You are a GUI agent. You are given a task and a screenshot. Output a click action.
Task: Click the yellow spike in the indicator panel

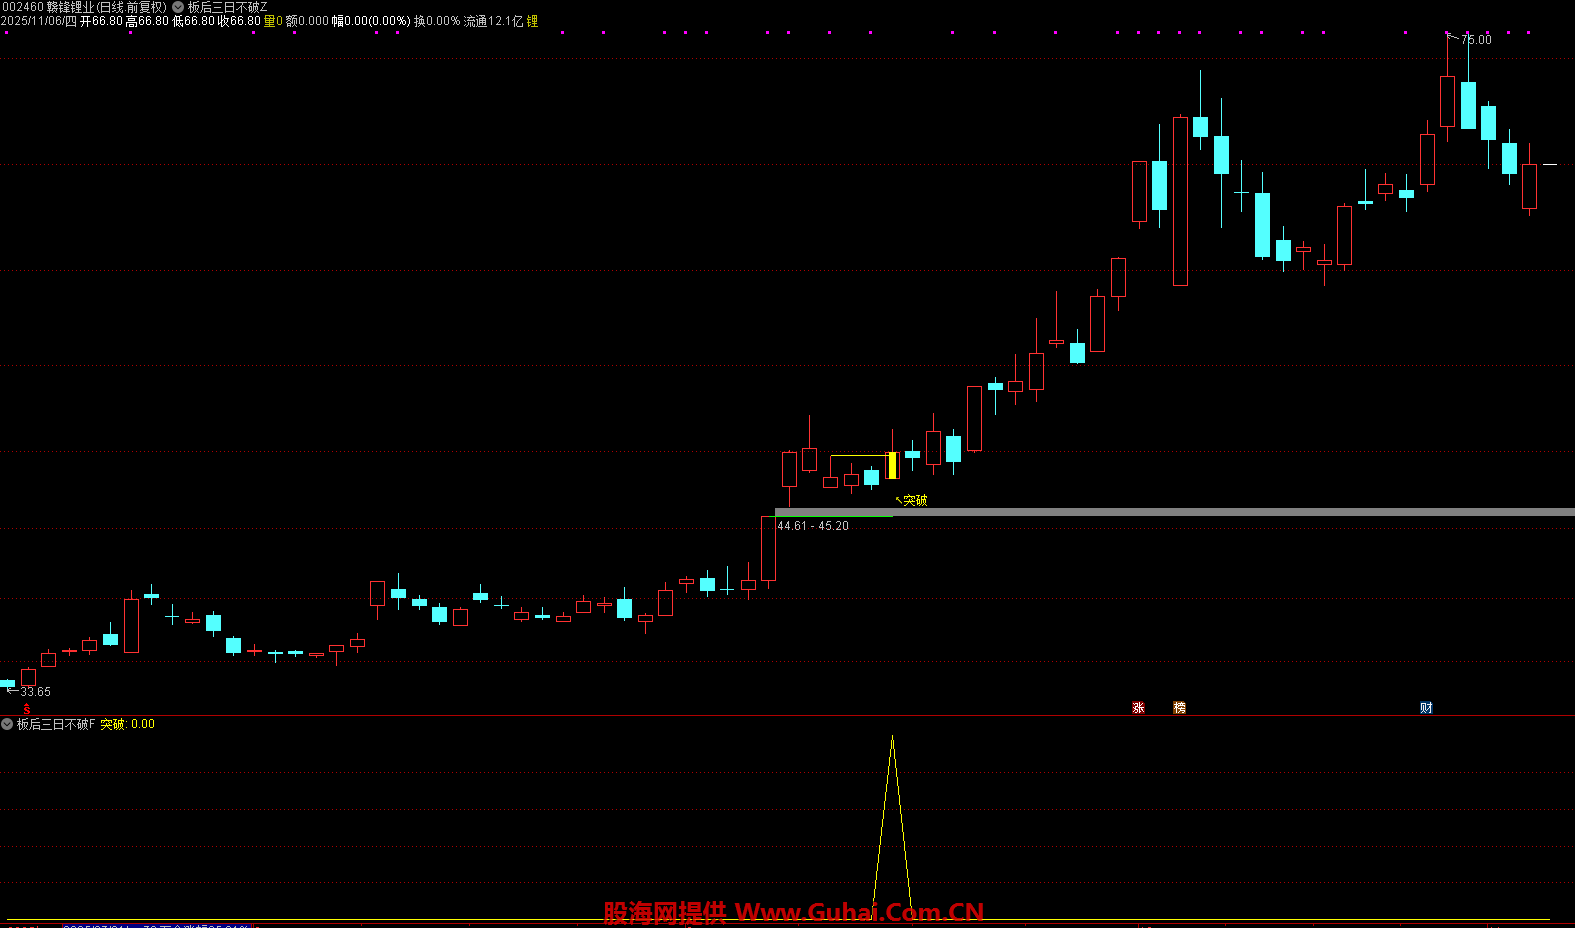click(x=892, y=826)
